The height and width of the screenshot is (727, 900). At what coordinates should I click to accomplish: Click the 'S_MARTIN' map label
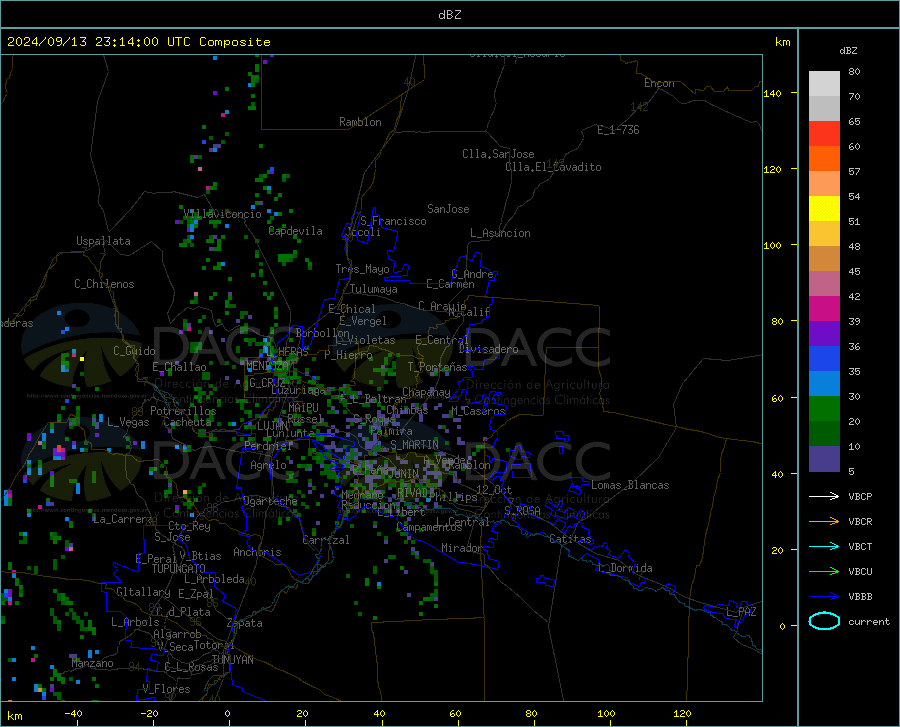point(414,444)
